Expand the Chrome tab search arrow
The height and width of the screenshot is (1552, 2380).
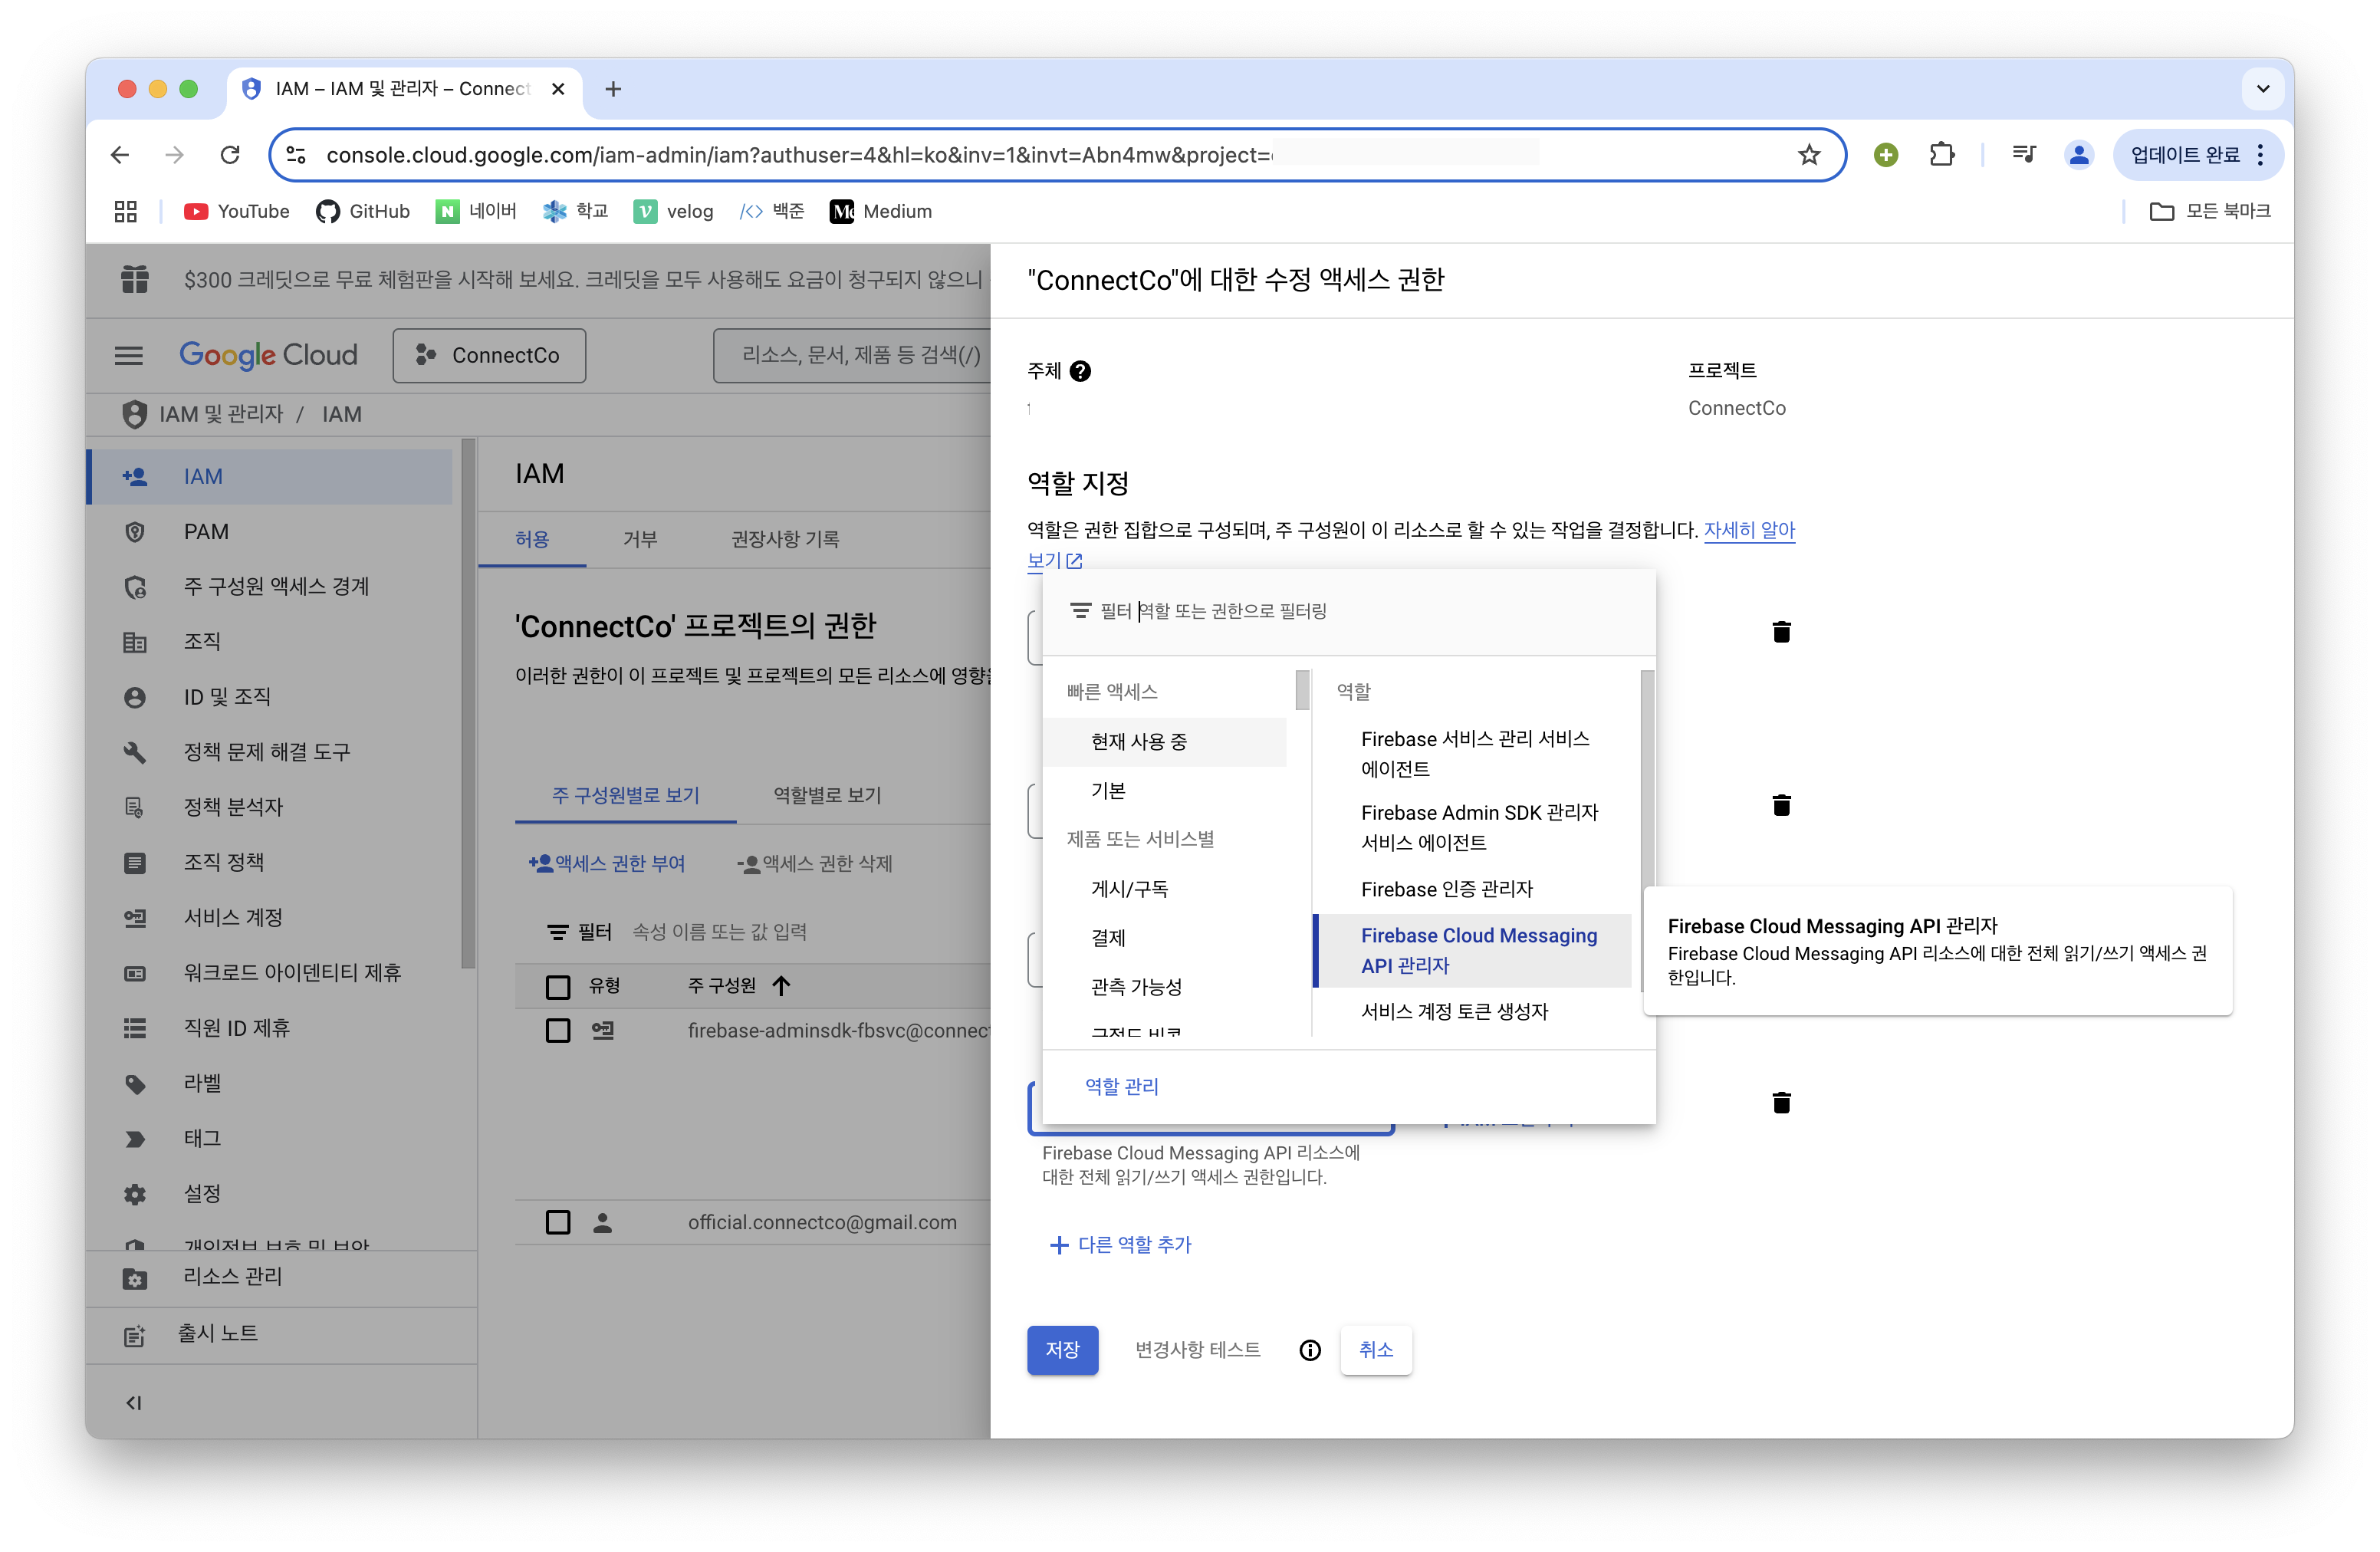pyautogui.click(x=2262, y=89)
